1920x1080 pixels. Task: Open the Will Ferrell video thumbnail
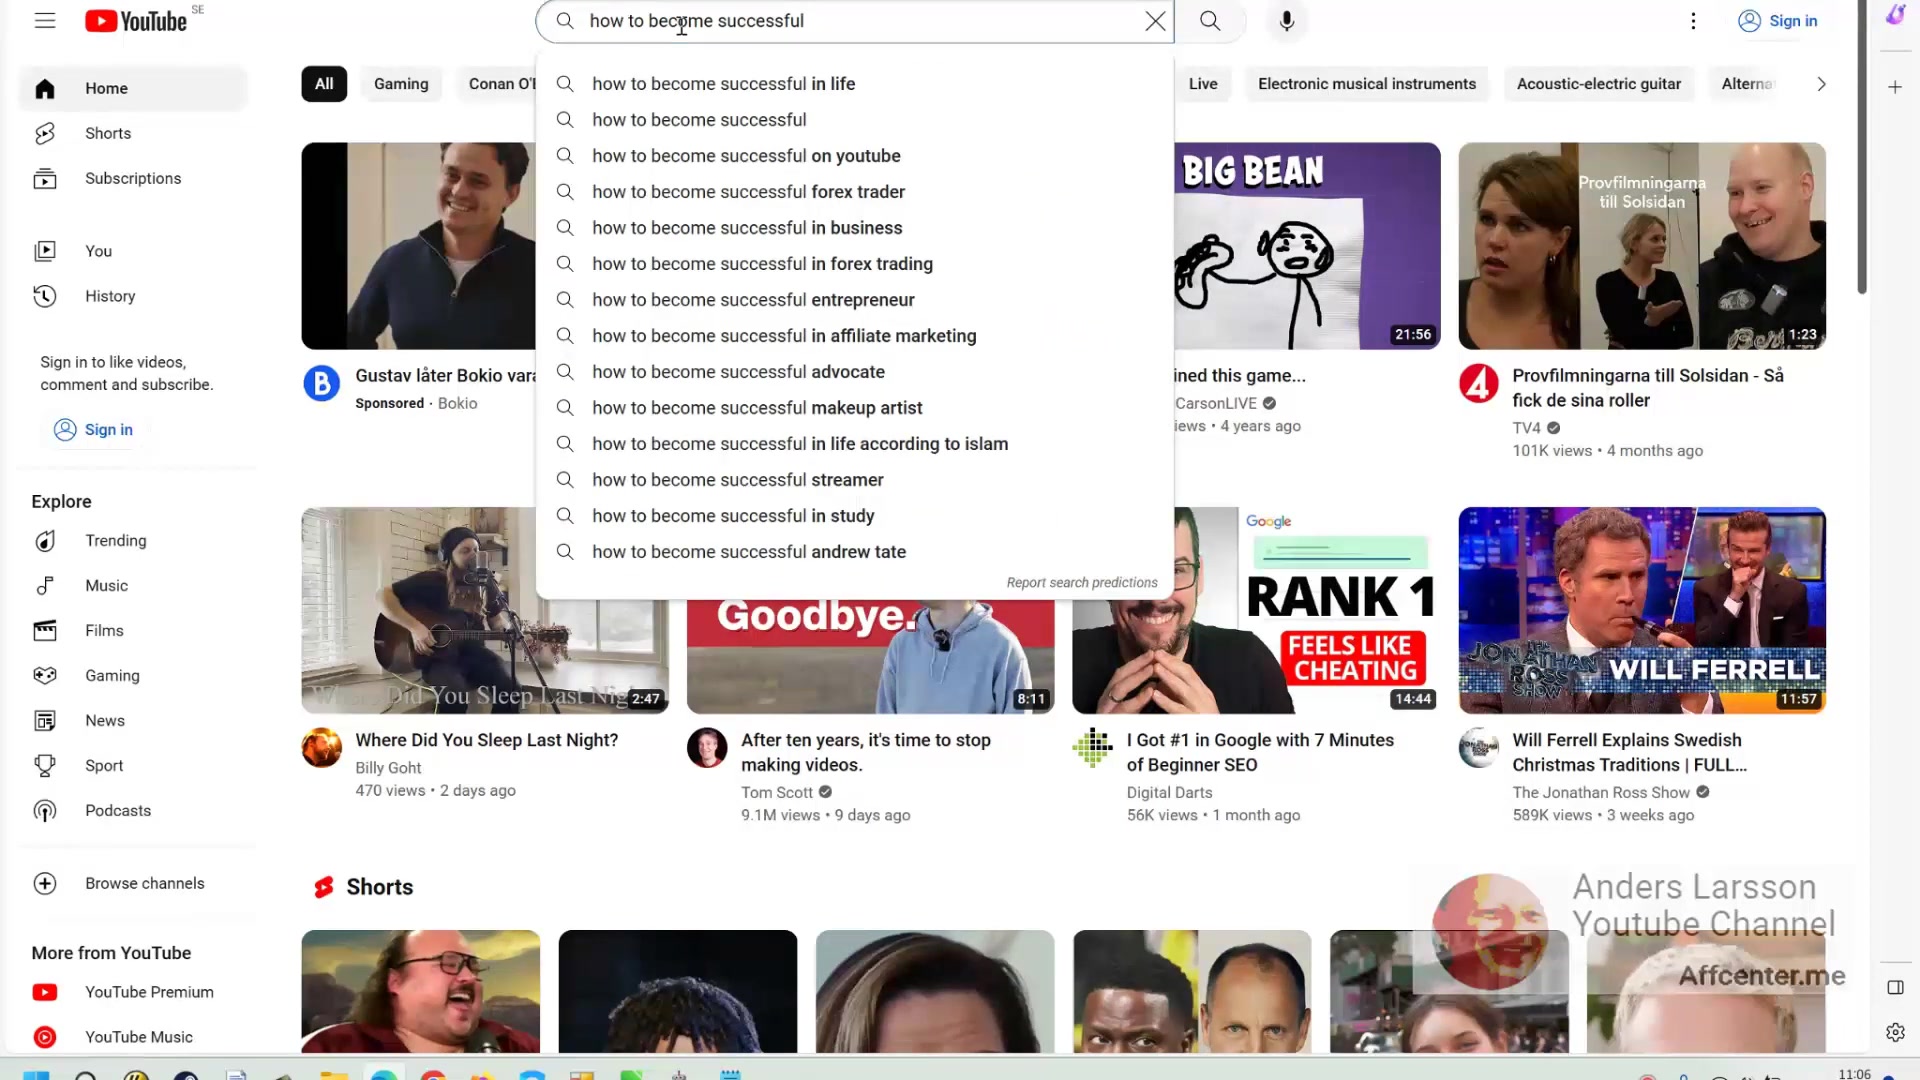(1642, 610)
